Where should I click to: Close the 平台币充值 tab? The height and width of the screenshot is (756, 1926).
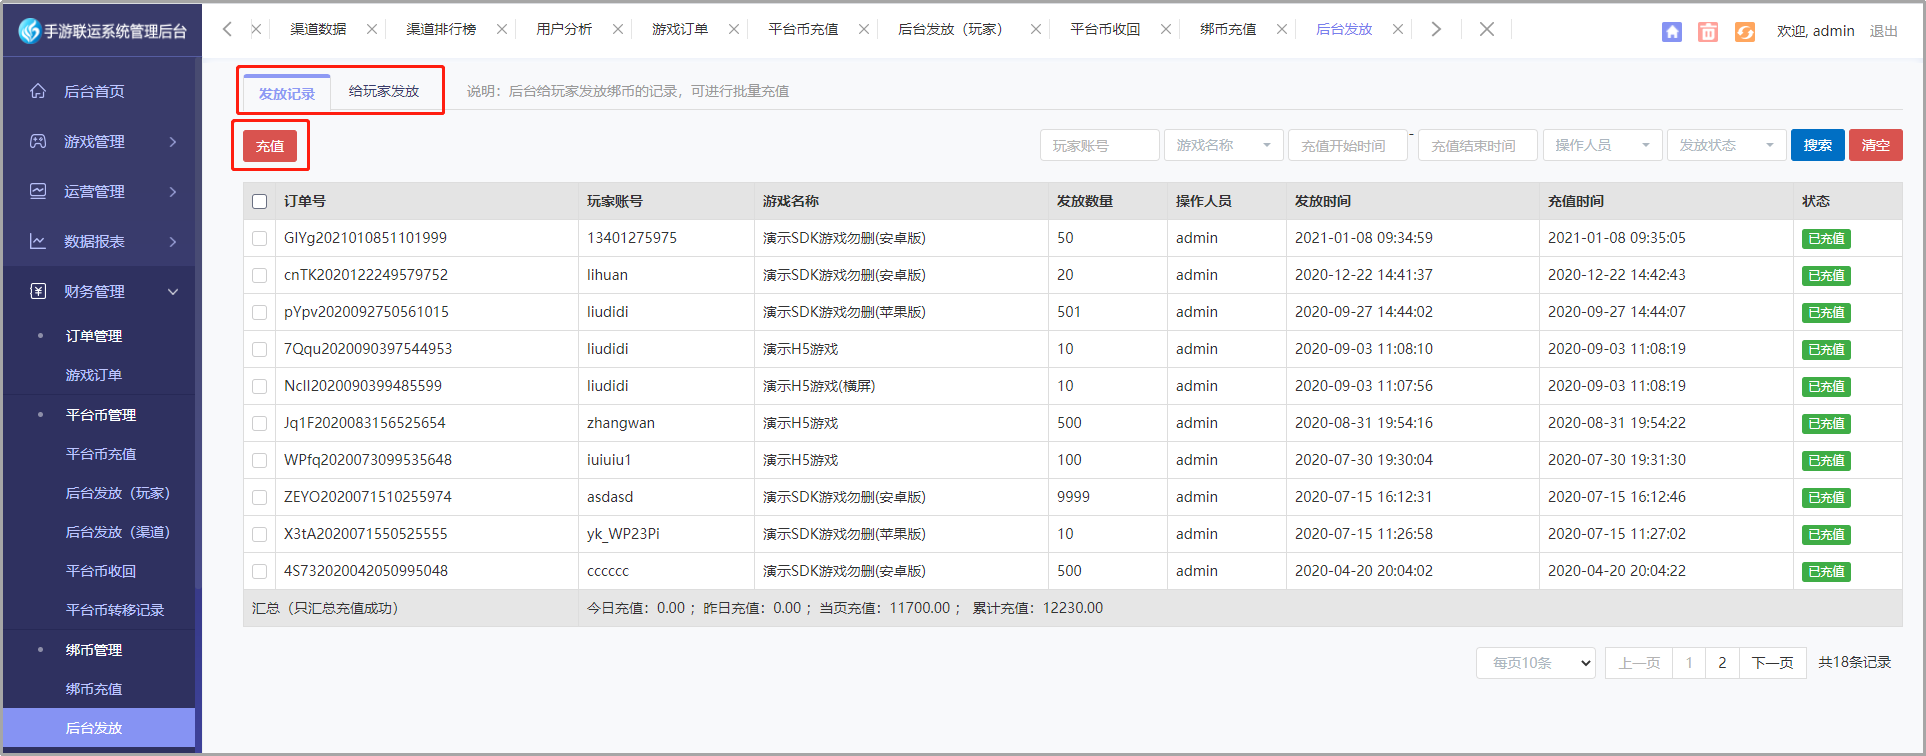[864, 29]
